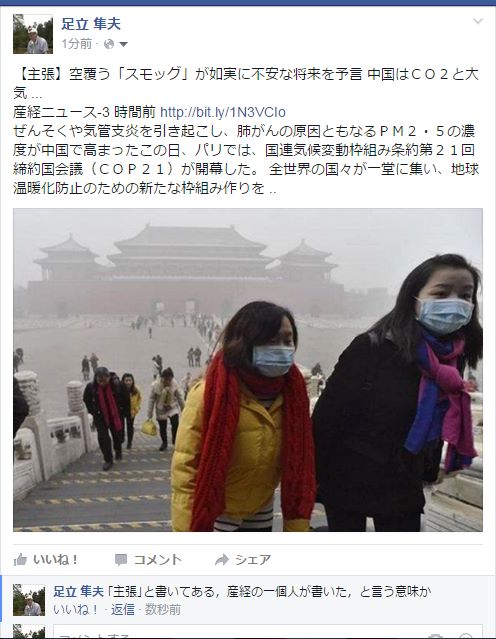The height and width of the screenshot is (639, 496).
Task: Click the comment speech bubble icon
Action: point(121,560)
